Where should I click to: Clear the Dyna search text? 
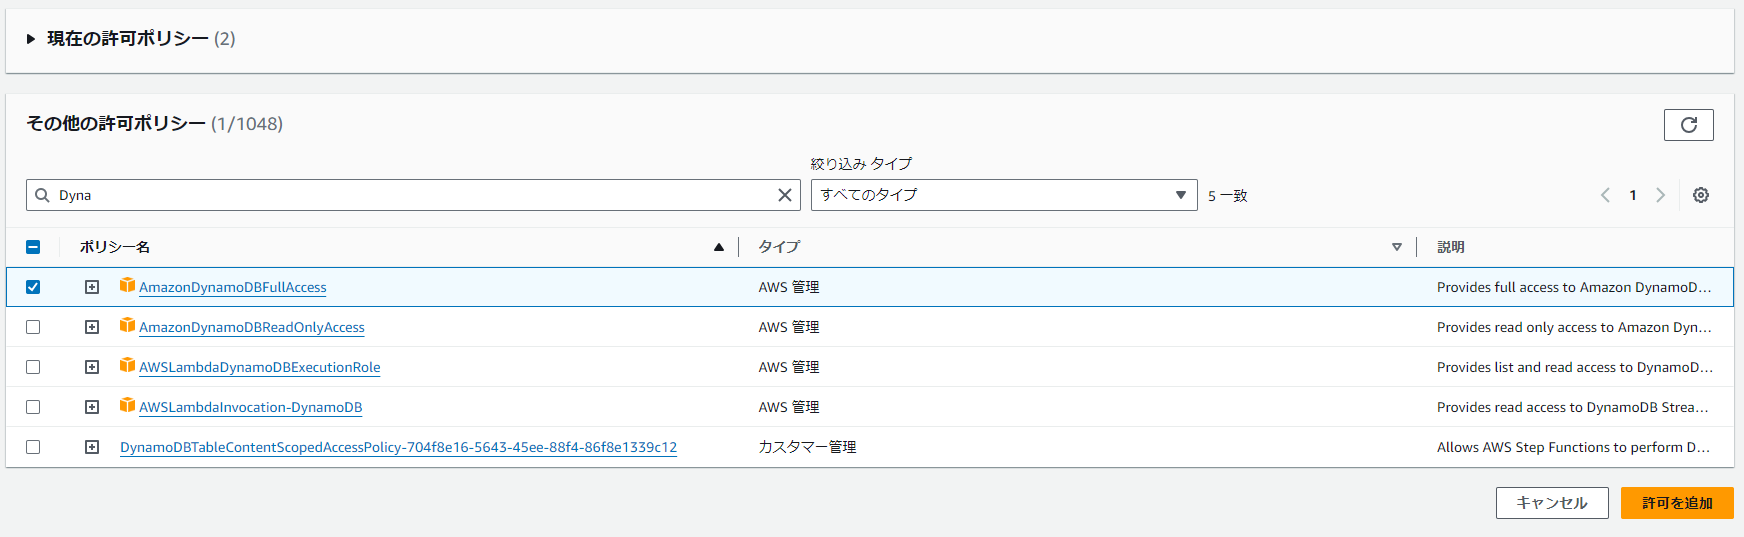(785, 195)
